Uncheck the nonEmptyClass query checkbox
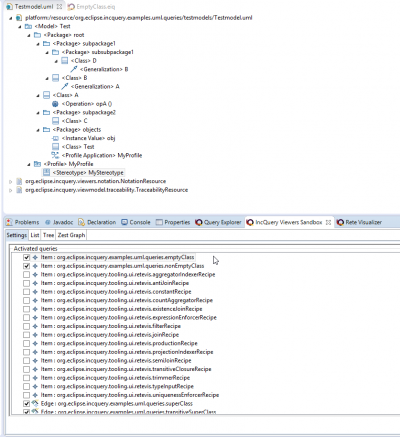Viewport: 400px width, 437px height. pyautogui.click(x=26, y=266)
